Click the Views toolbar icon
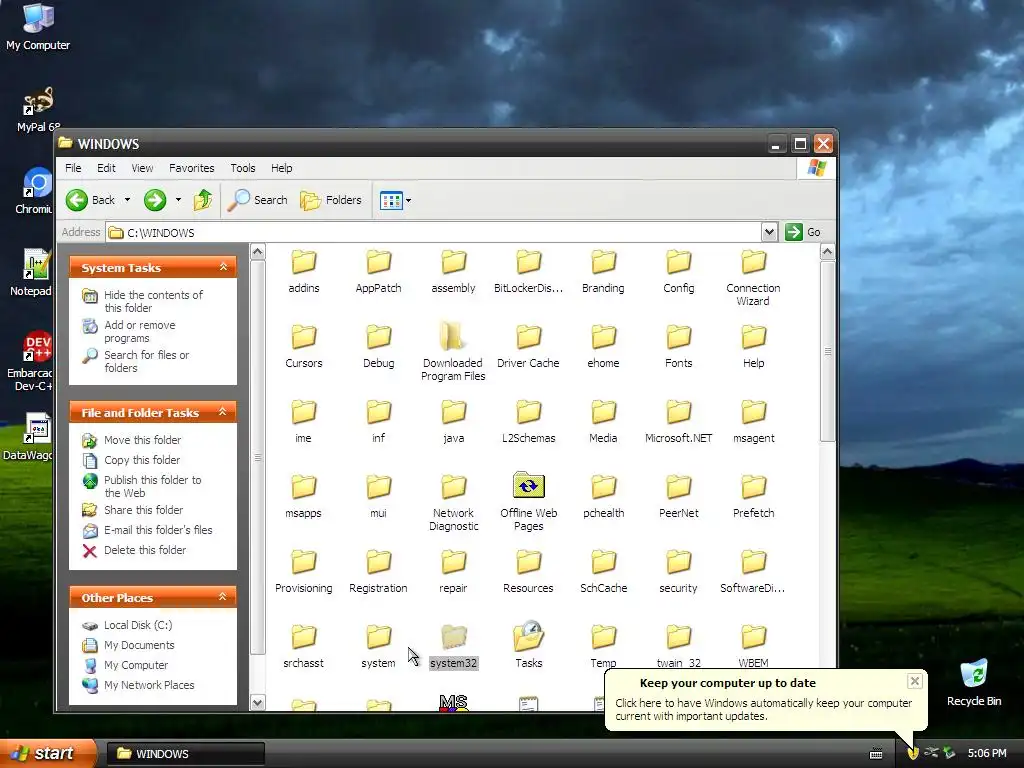This screenshot has height=768, width=1024. 391,200
